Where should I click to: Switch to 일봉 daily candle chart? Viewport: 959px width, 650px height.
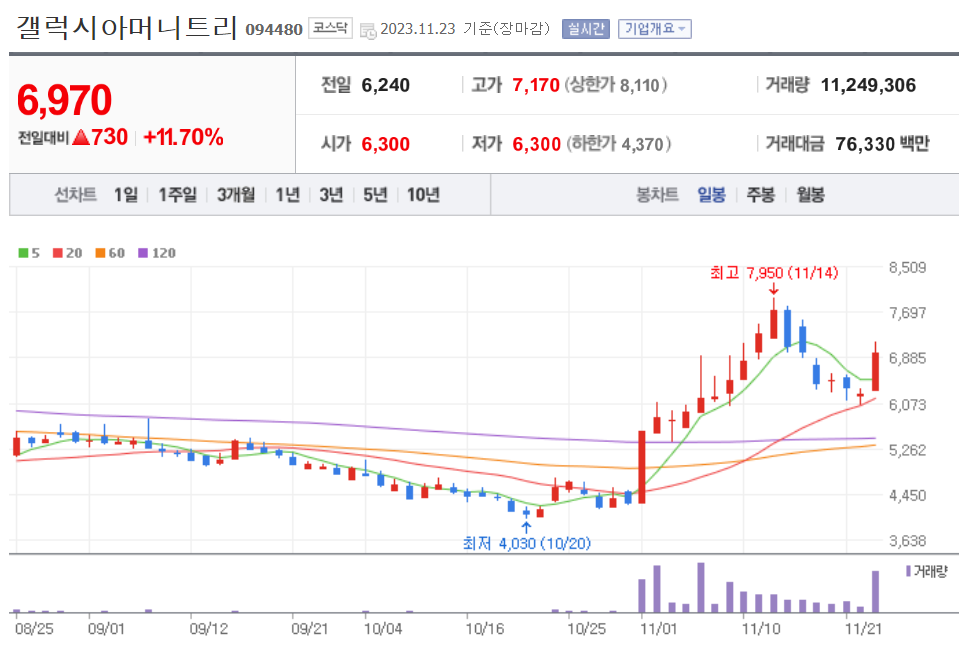pos(711,194)
